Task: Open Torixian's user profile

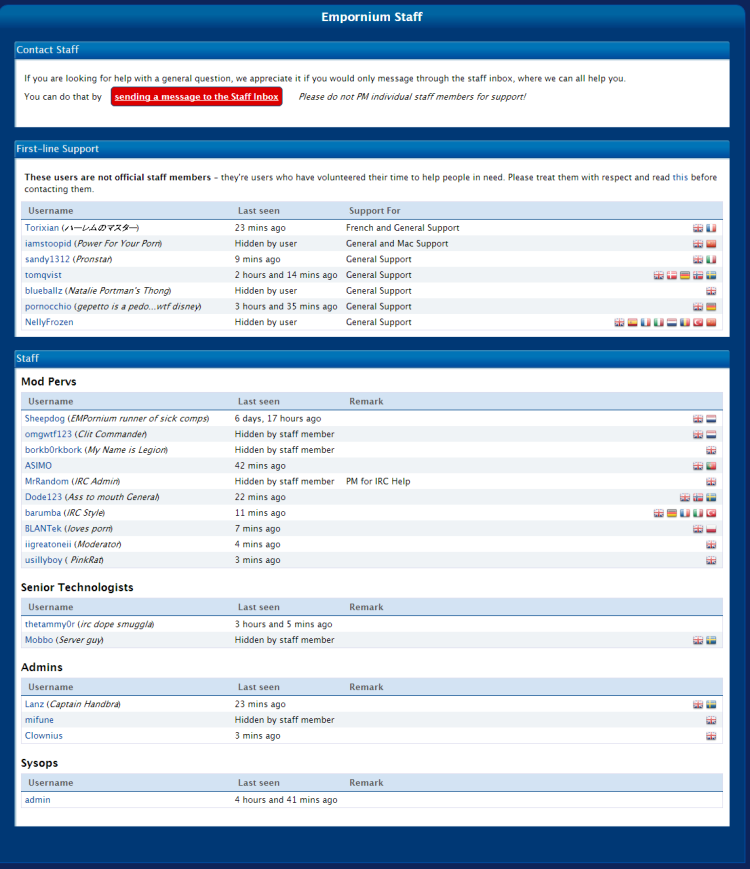Action: 42,228
